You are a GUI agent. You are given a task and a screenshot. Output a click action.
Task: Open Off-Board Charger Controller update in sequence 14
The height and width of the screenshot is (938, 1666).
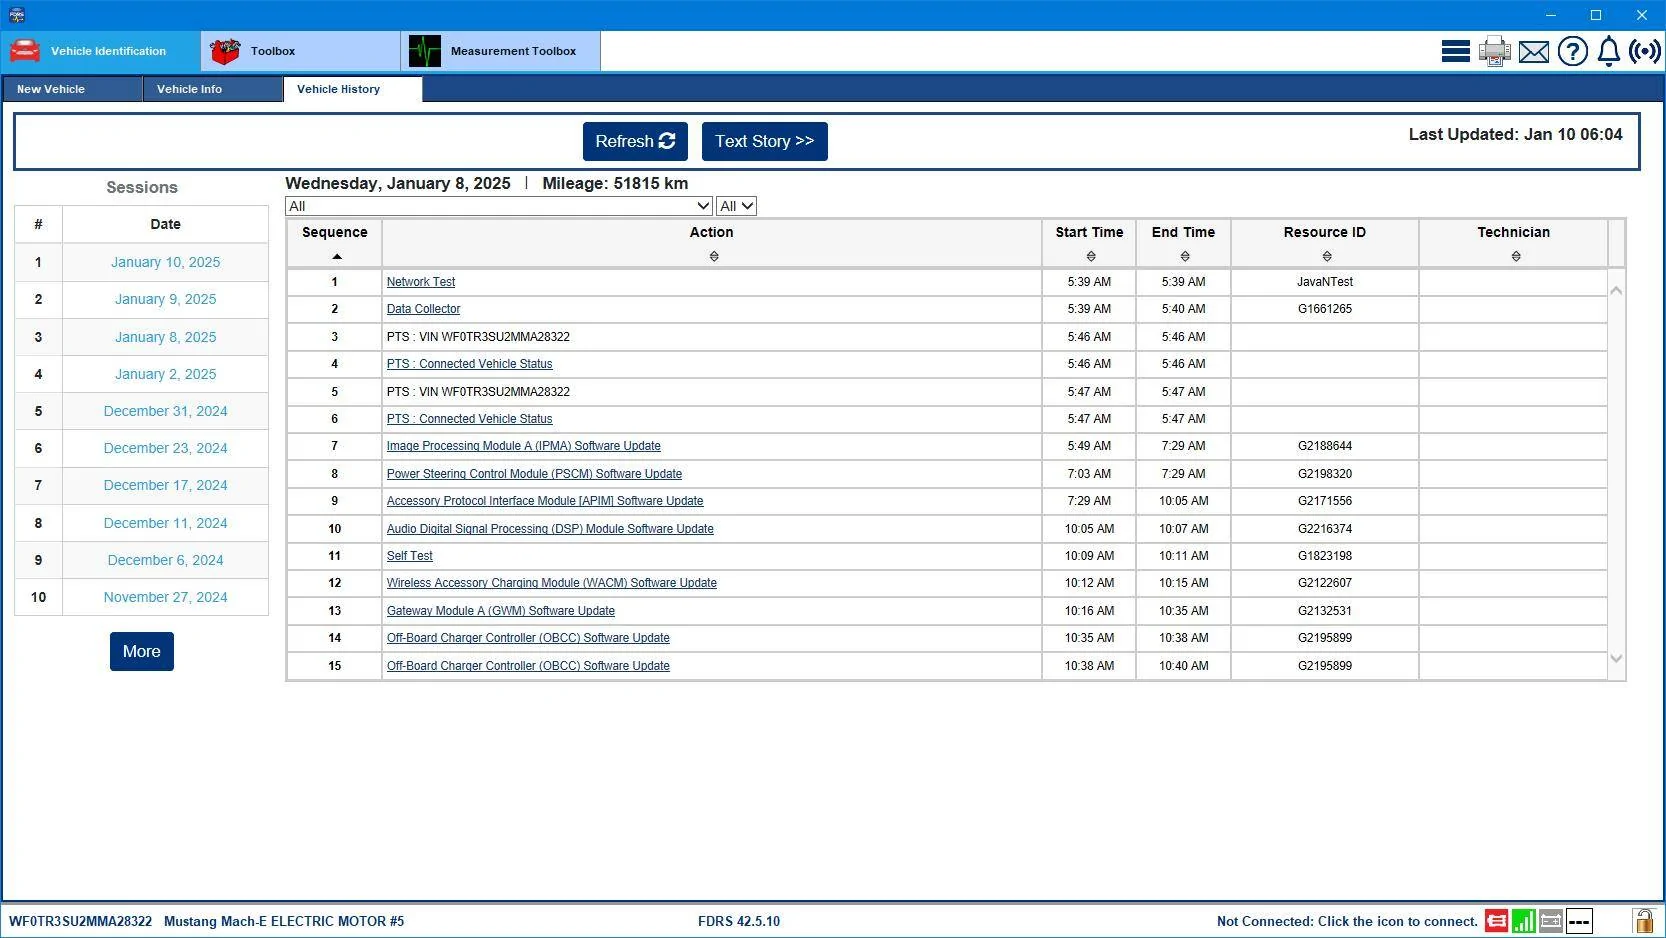tap(529, 638)
